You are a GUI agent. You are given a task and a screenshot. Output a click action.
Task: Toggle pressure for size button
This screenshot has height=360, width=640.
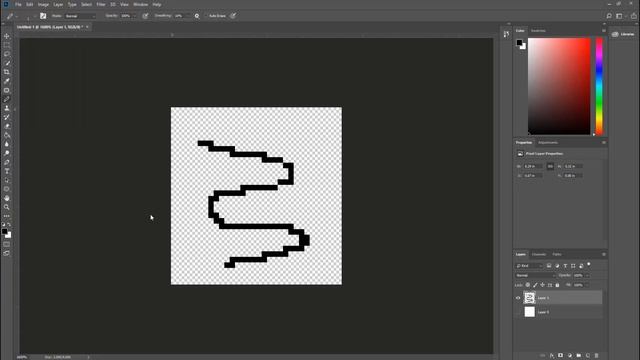pos(232,16)
